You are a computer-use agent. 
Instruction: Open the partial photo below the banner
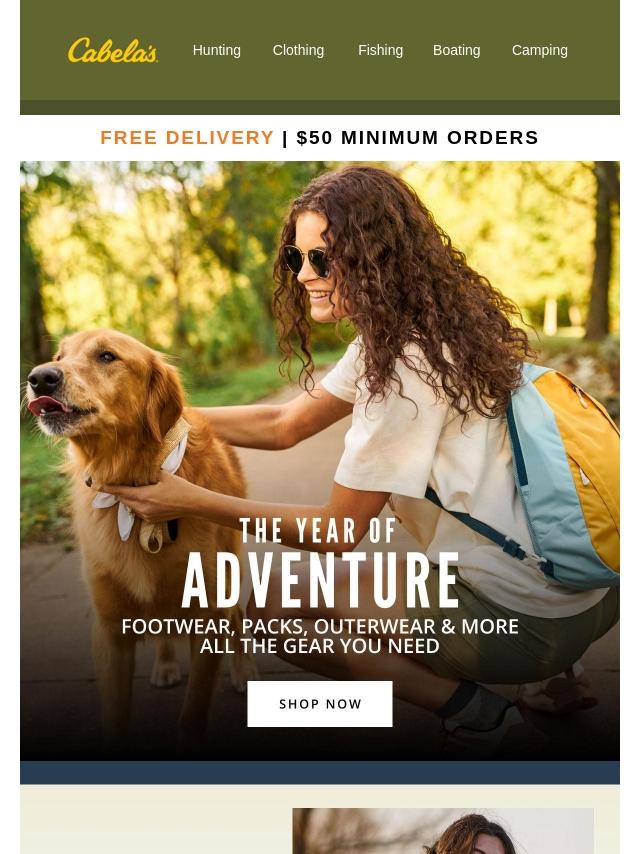pos(443,831)
